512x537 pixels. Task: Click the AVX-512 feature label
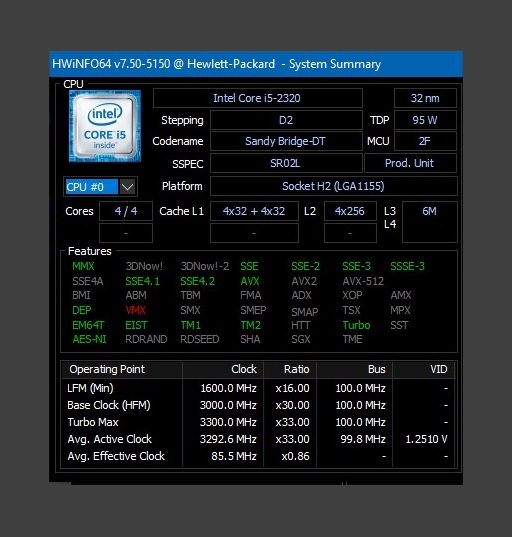(363, 281)
